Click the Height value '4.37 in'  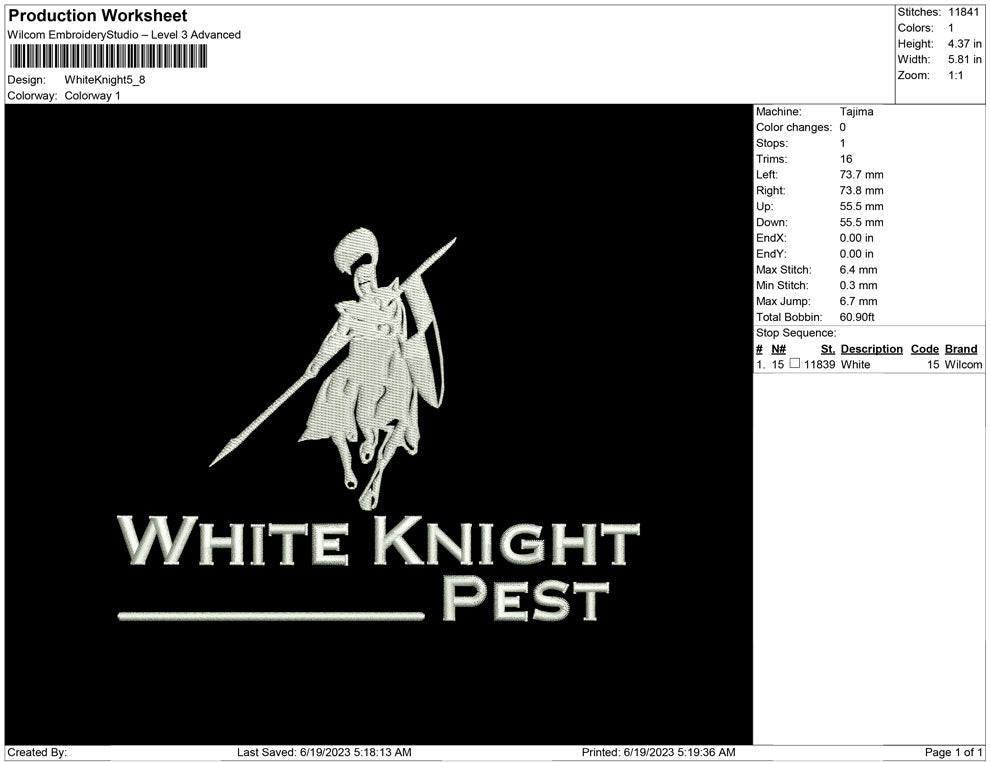coord(965,44)
